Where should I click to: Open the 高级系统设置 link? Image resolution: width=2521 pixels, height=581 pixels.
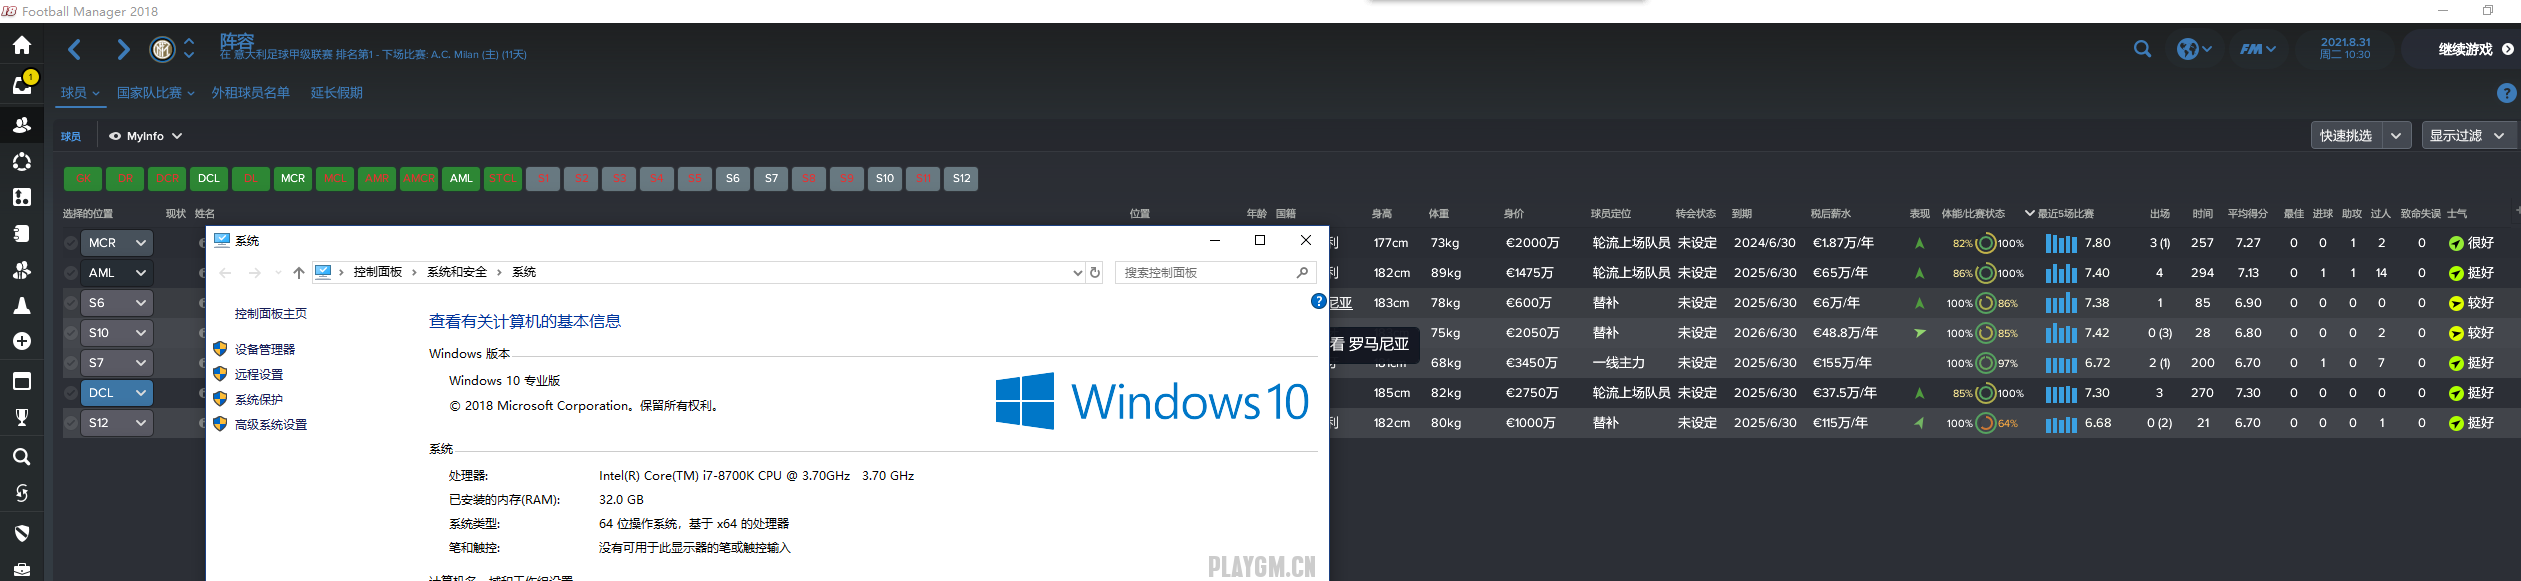click(x=271, y=425)
